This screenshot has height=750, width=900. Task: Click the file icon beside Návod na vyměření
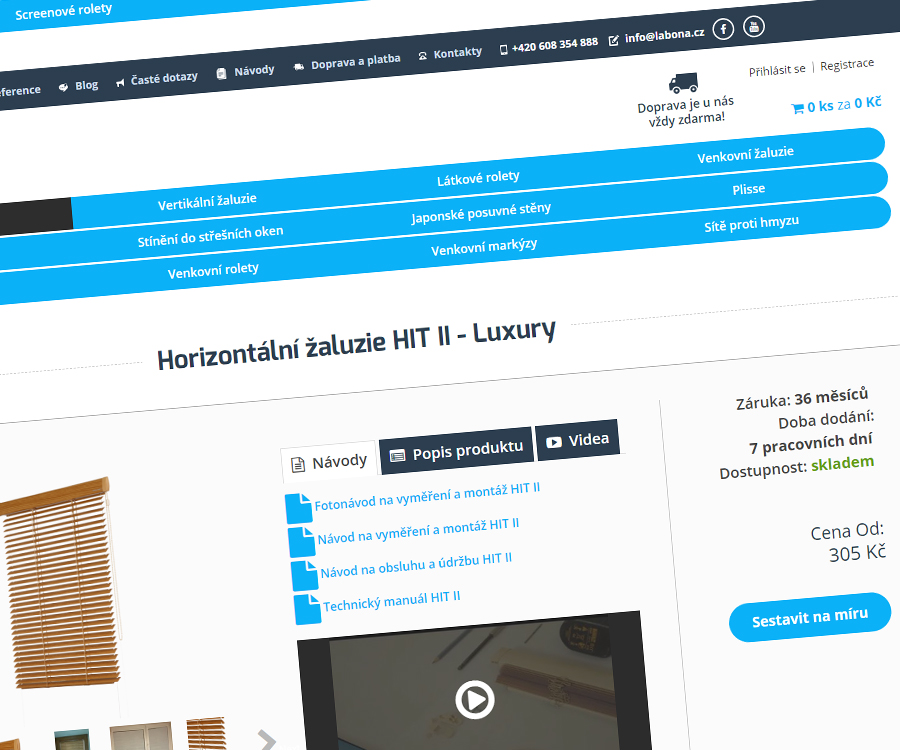point(301,542)
